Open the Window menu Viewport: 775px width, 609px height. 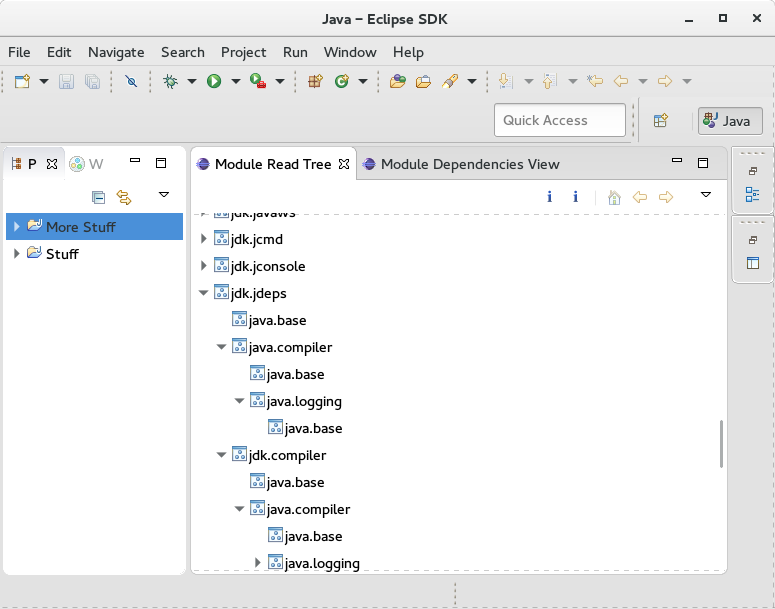(x=350, y=52)
